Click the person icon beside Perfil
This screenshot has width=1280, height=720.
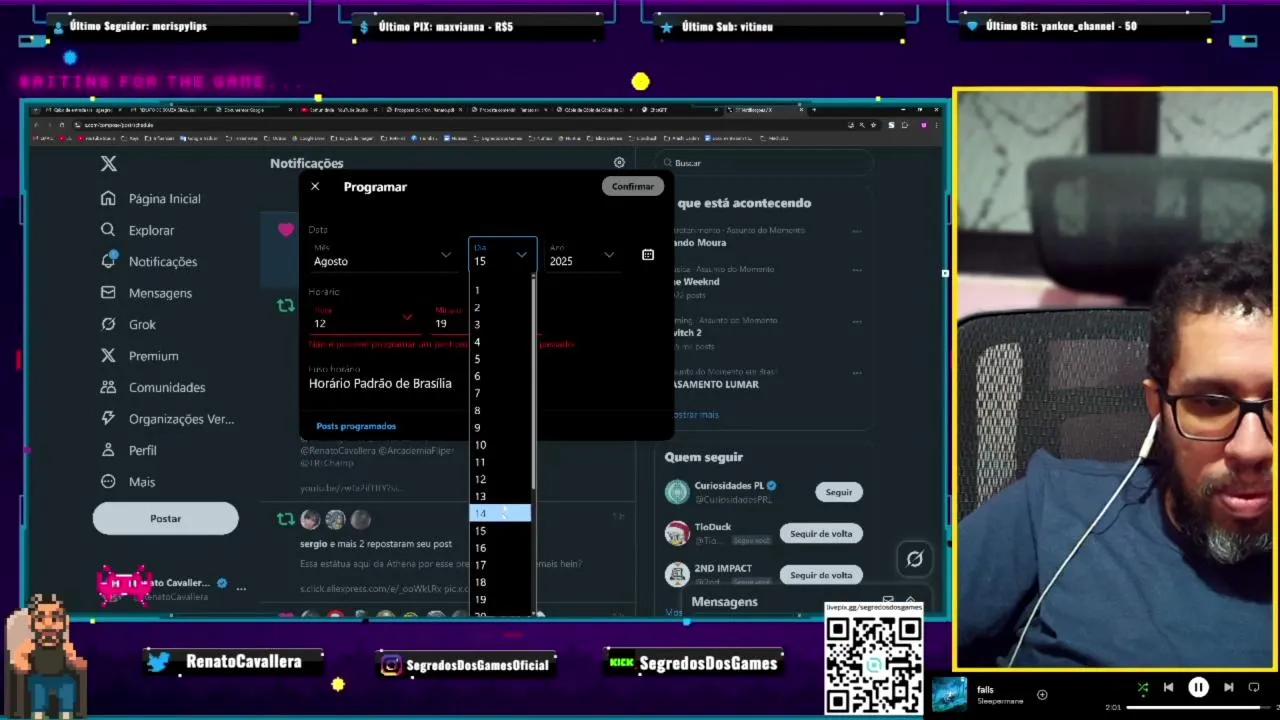click(x=108, y=450)
